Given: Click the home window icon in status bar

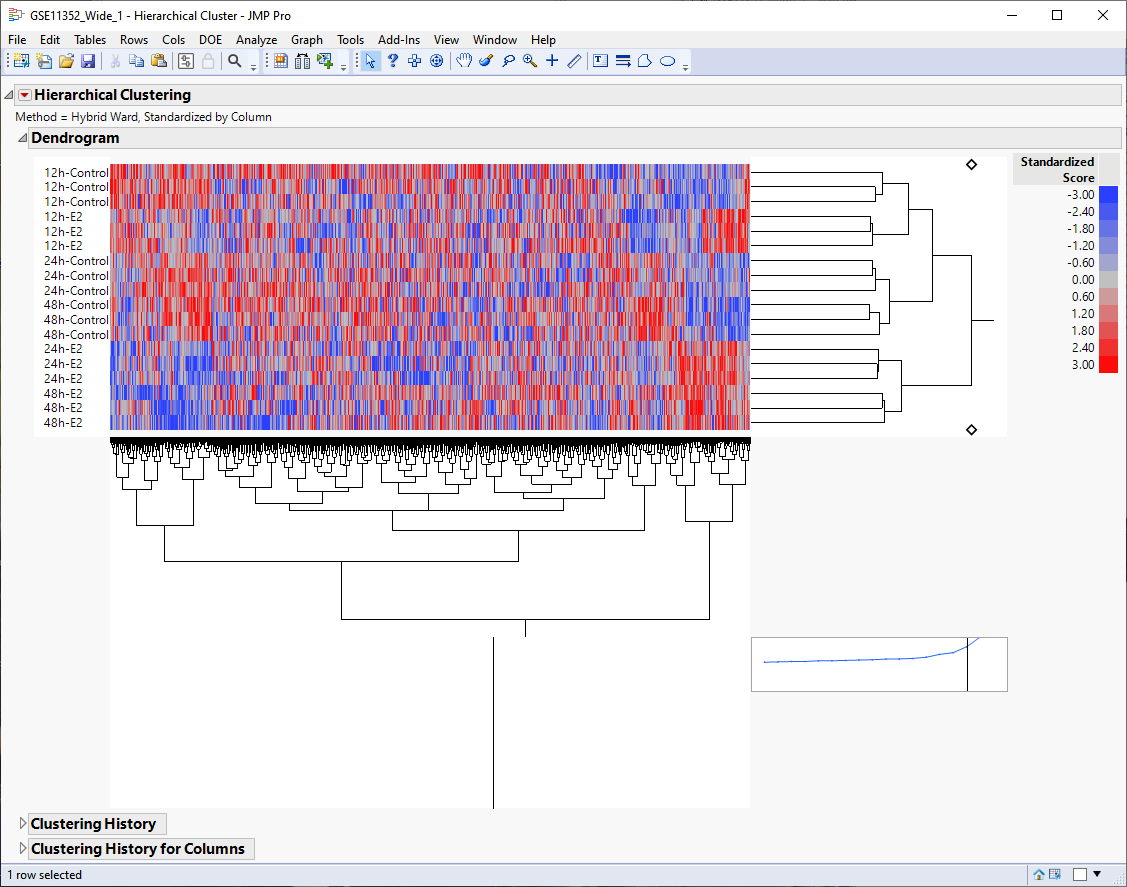Looking at the screenshot, I should 1039,875.
